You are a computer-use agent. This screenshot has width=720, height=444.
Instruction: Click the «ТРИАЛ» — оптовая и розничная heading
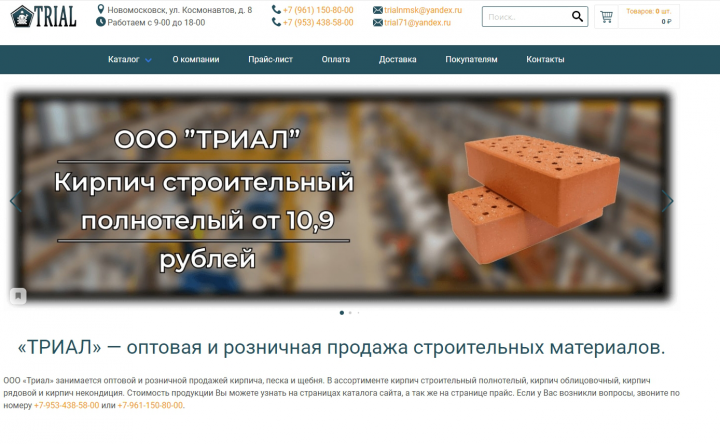[x=341, y=347]
